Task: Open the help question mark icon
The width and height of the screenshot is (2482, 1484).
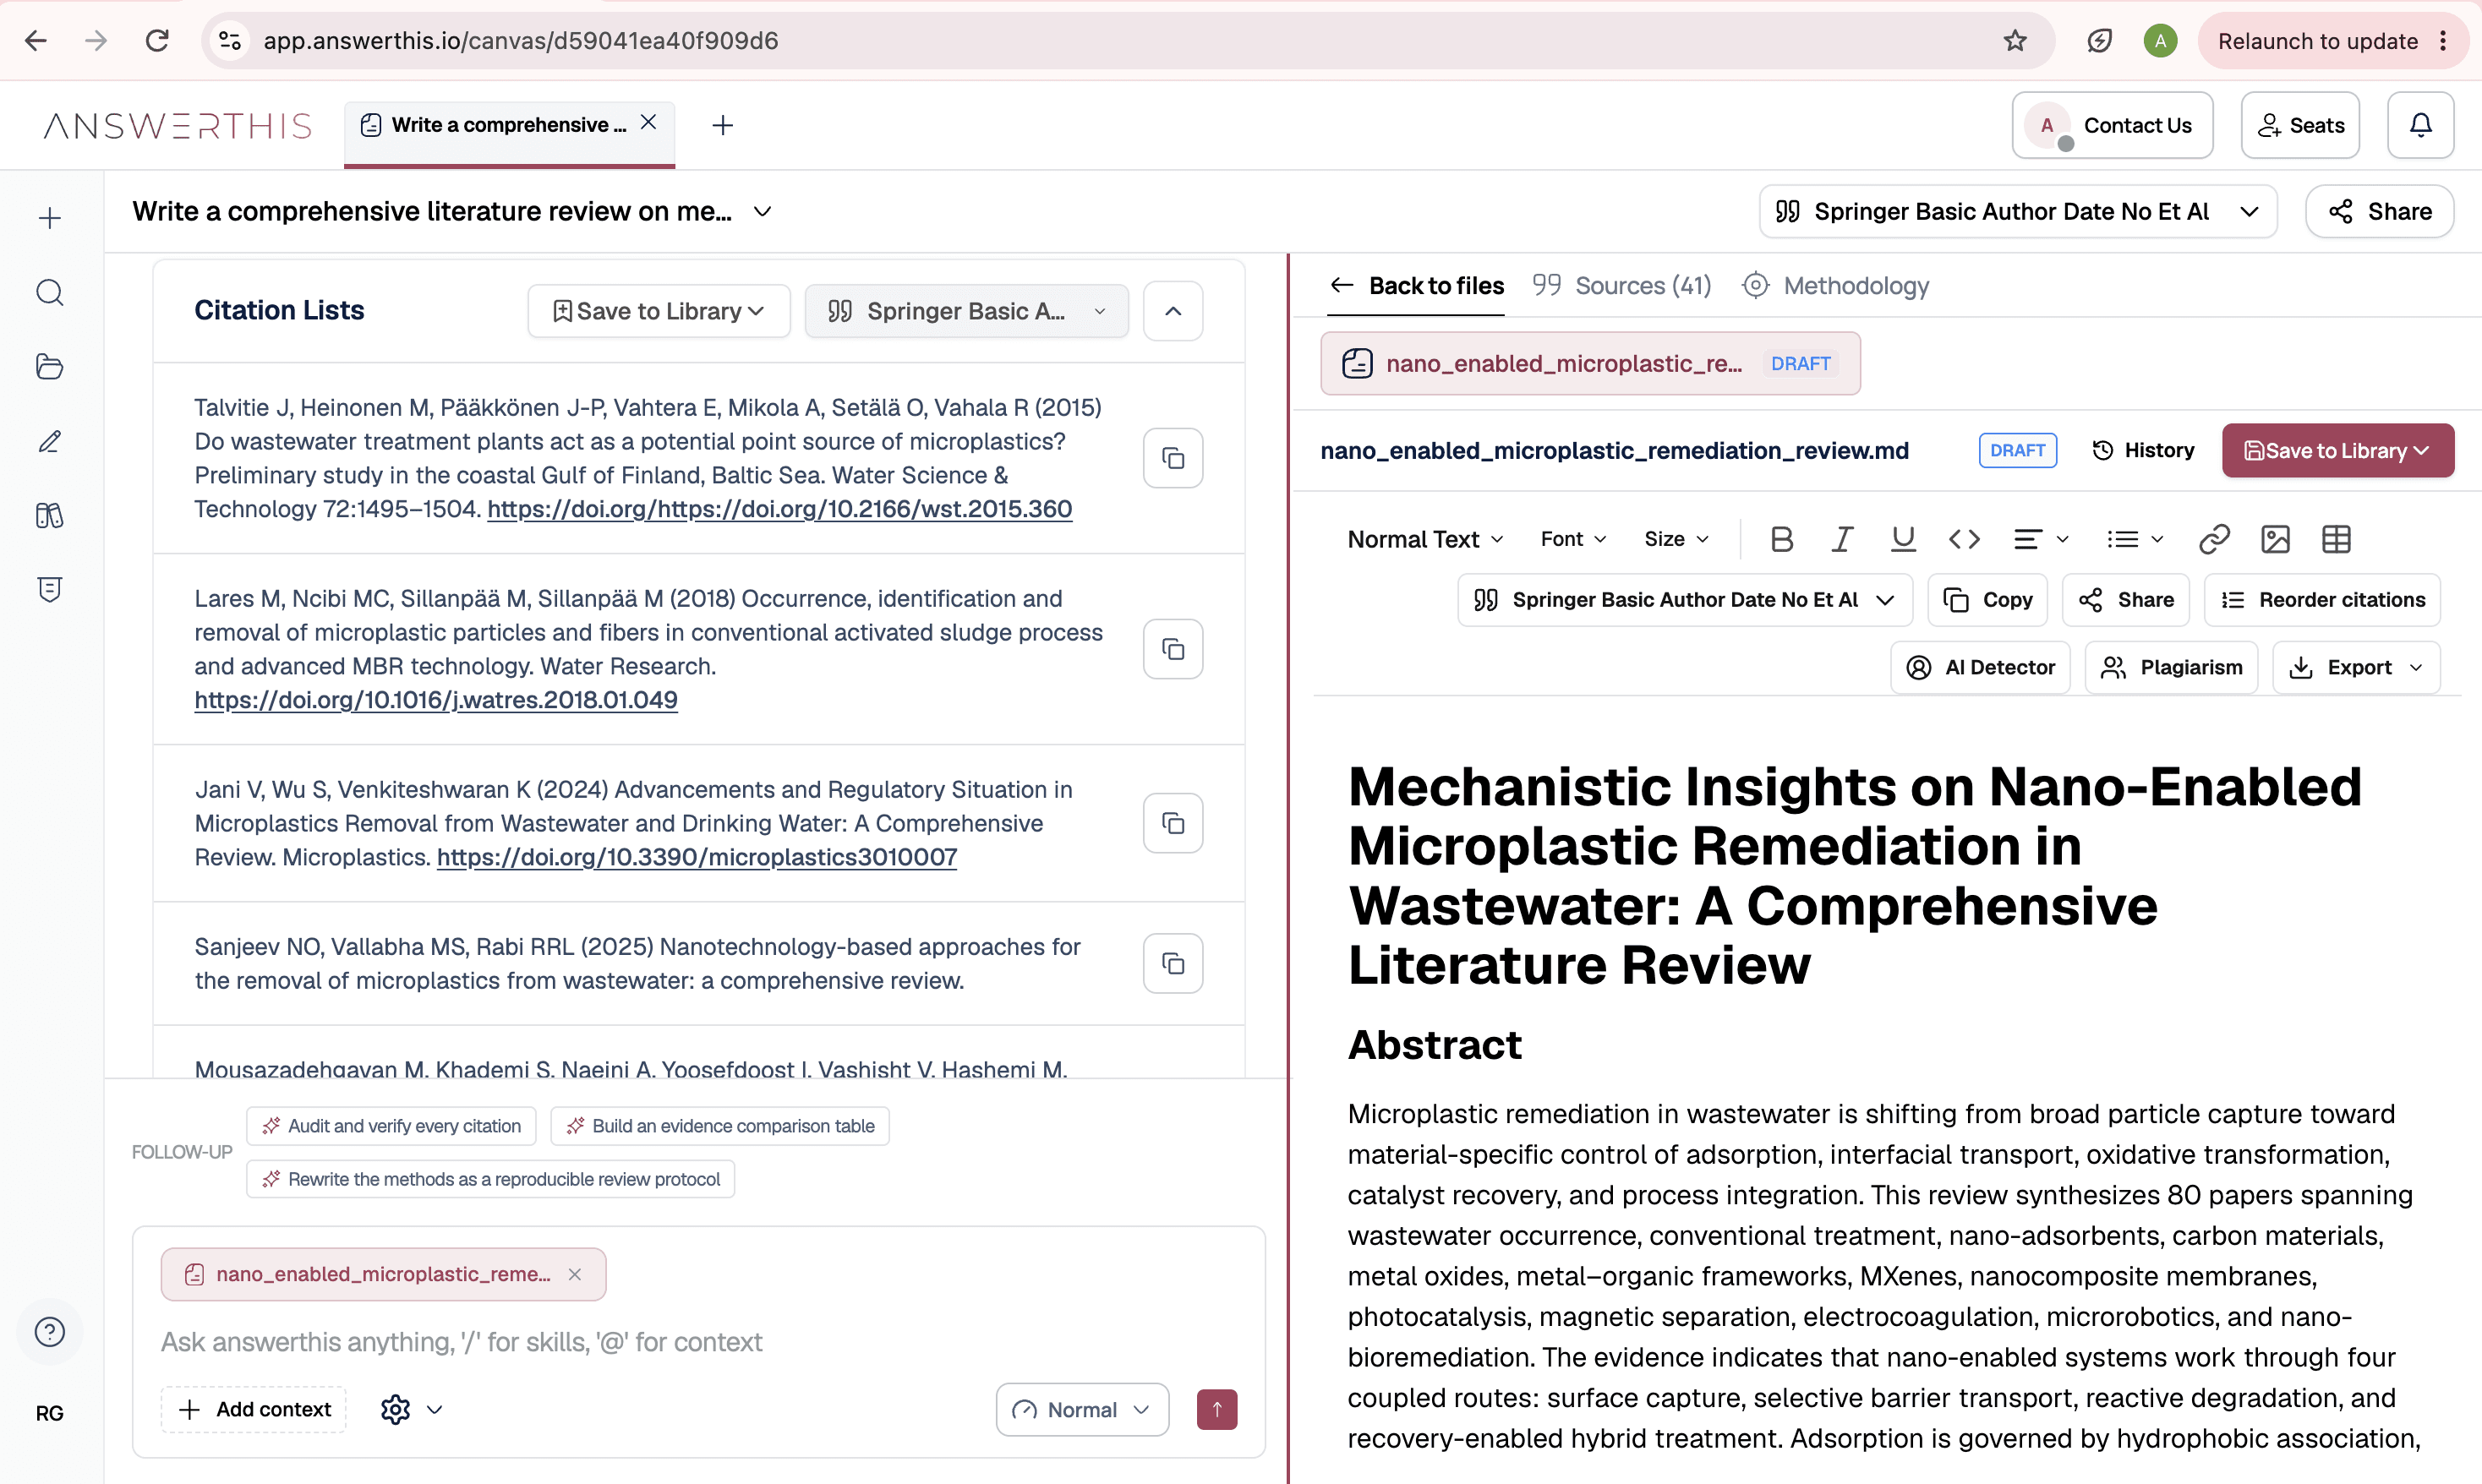Action: (x=50, y=1332)
